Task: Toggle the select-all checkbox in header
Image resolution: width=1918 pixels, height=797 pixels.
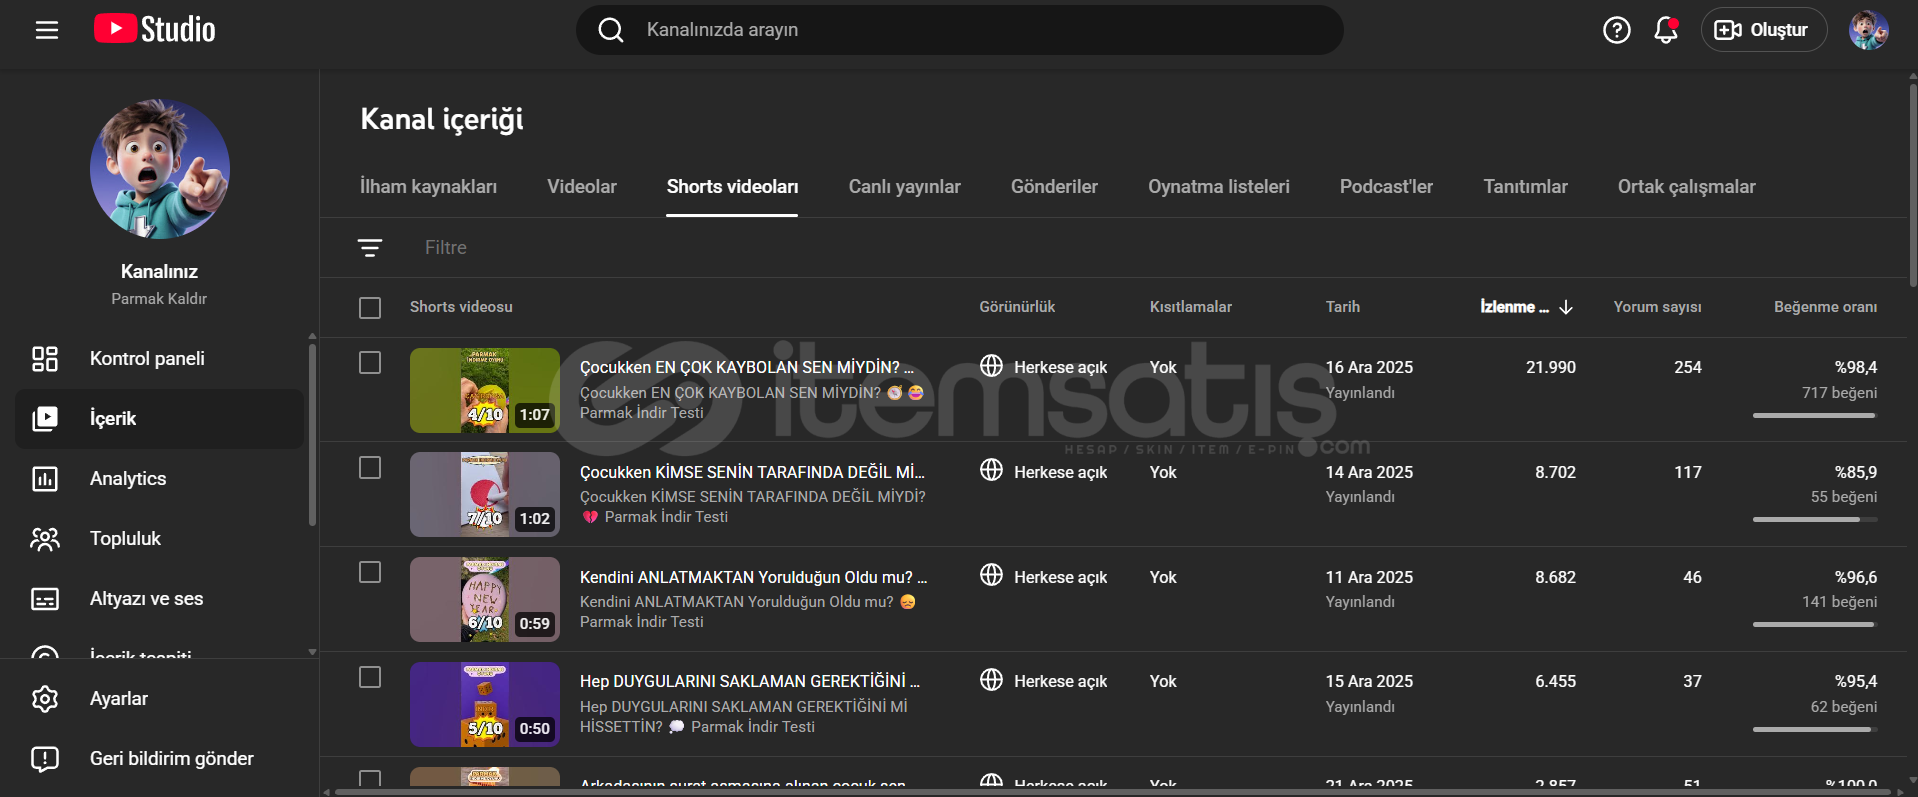Action: (x=370, y=308)
